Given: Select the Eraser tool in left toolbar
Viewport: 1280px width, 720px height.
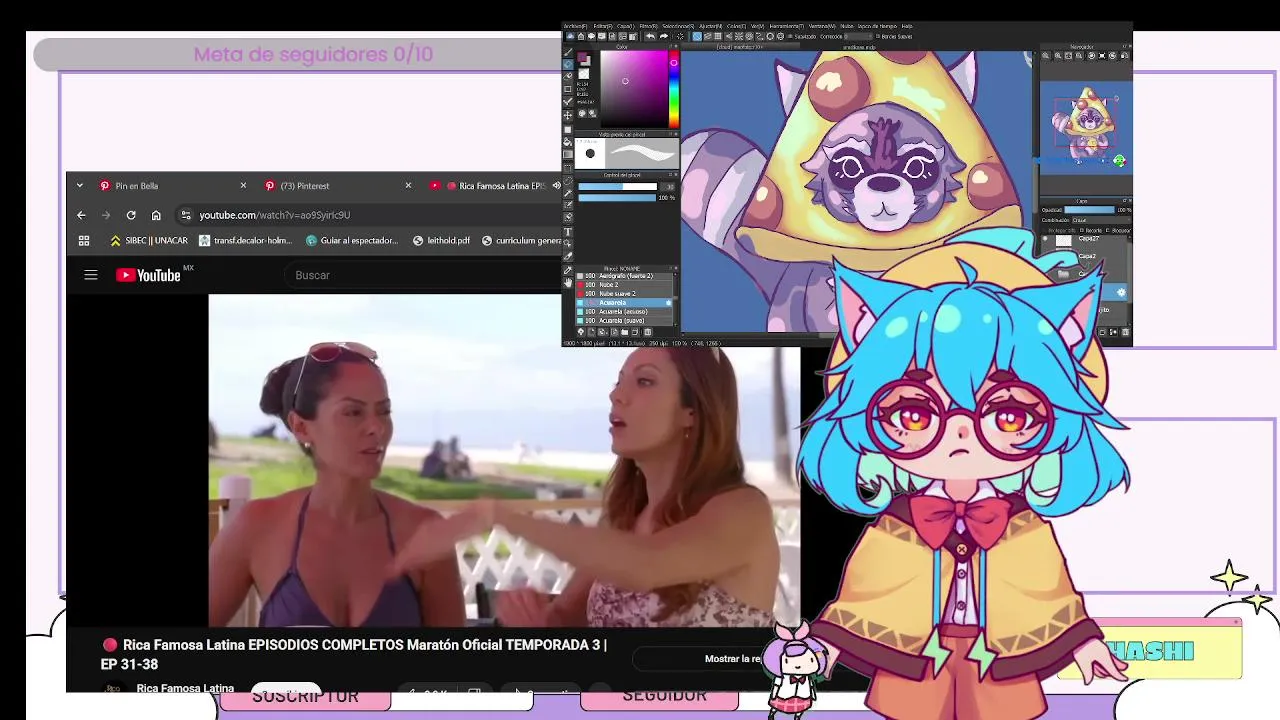Looking at the screenshot, I should coord(568,64).
